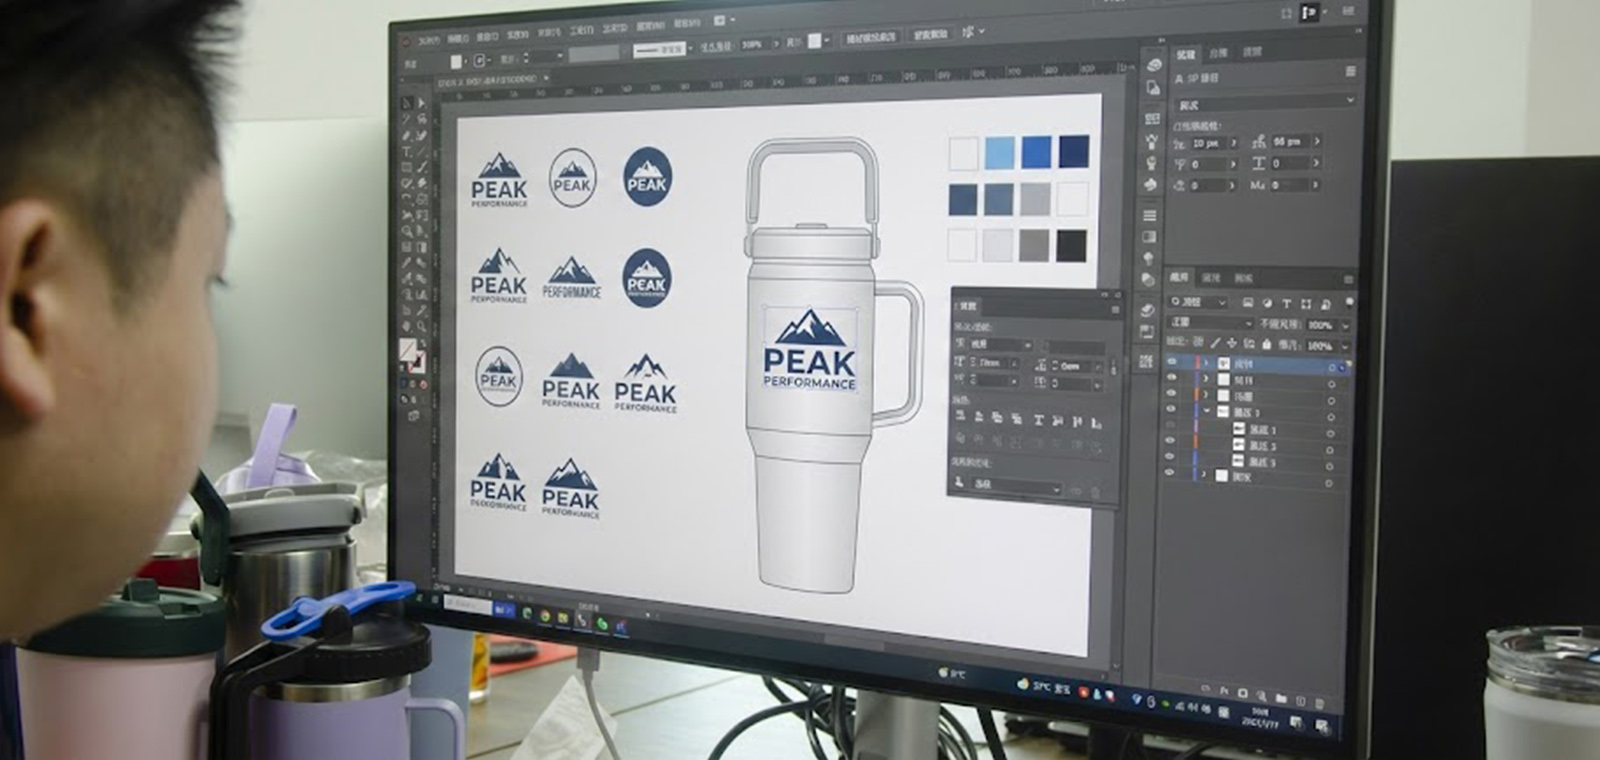The width and height of the screenshot is (1600, 760).
Task: Open the blending mode dropdown in Layers
Action: point(1211,323)
